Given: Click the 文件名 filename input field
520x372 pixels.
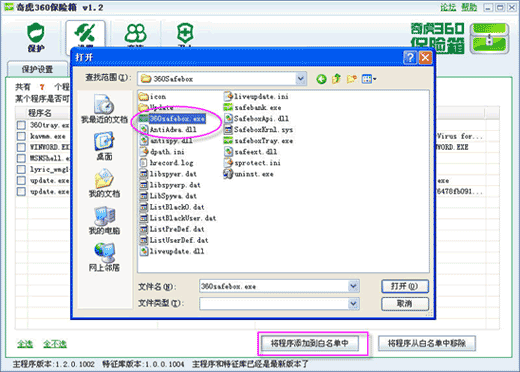Looking at the screenshot, I should point(274,286).
